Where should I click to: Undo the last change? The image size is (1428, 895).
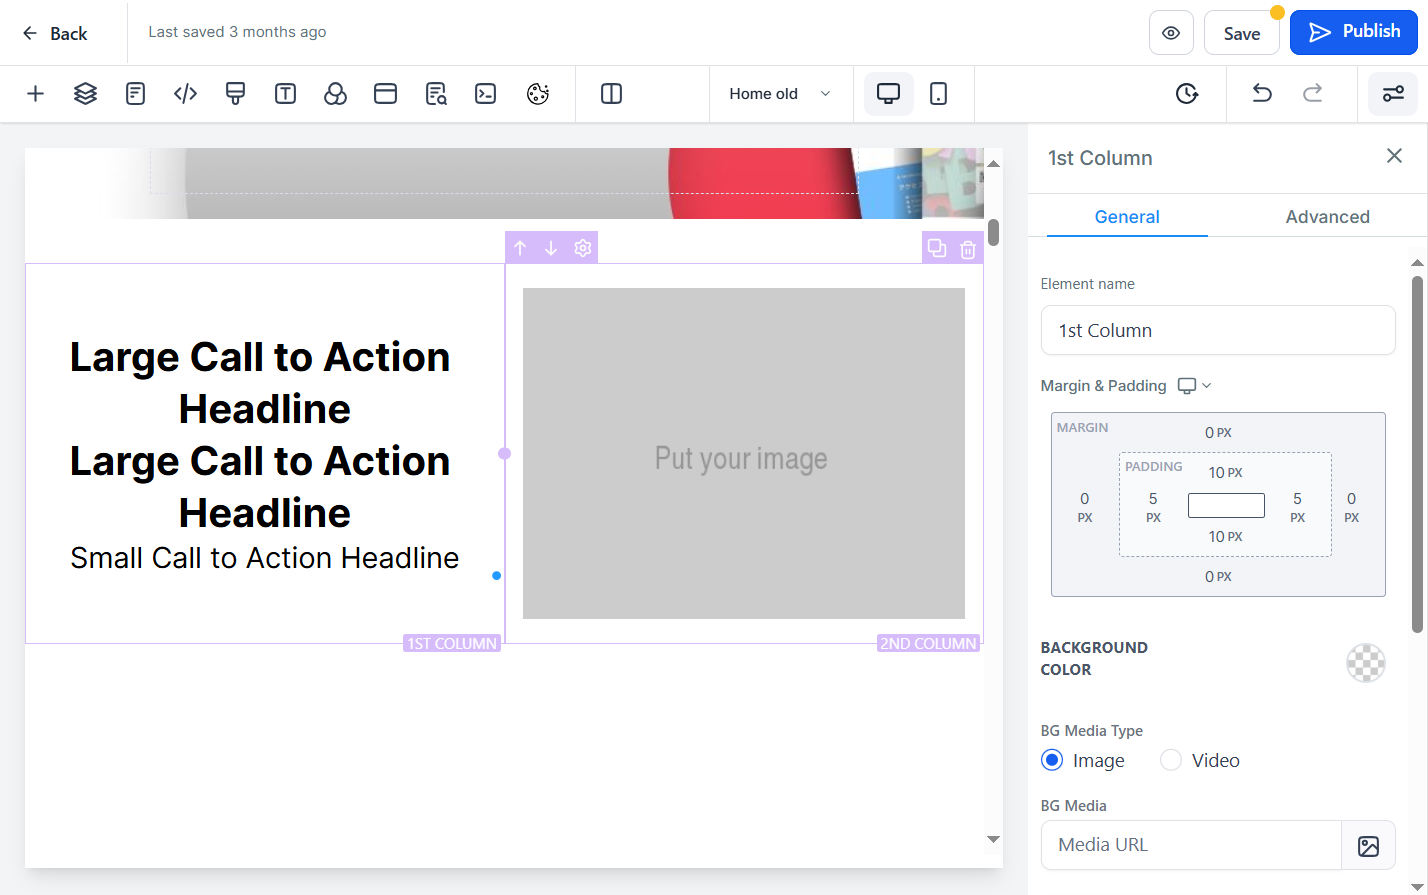coord(1262,94)
